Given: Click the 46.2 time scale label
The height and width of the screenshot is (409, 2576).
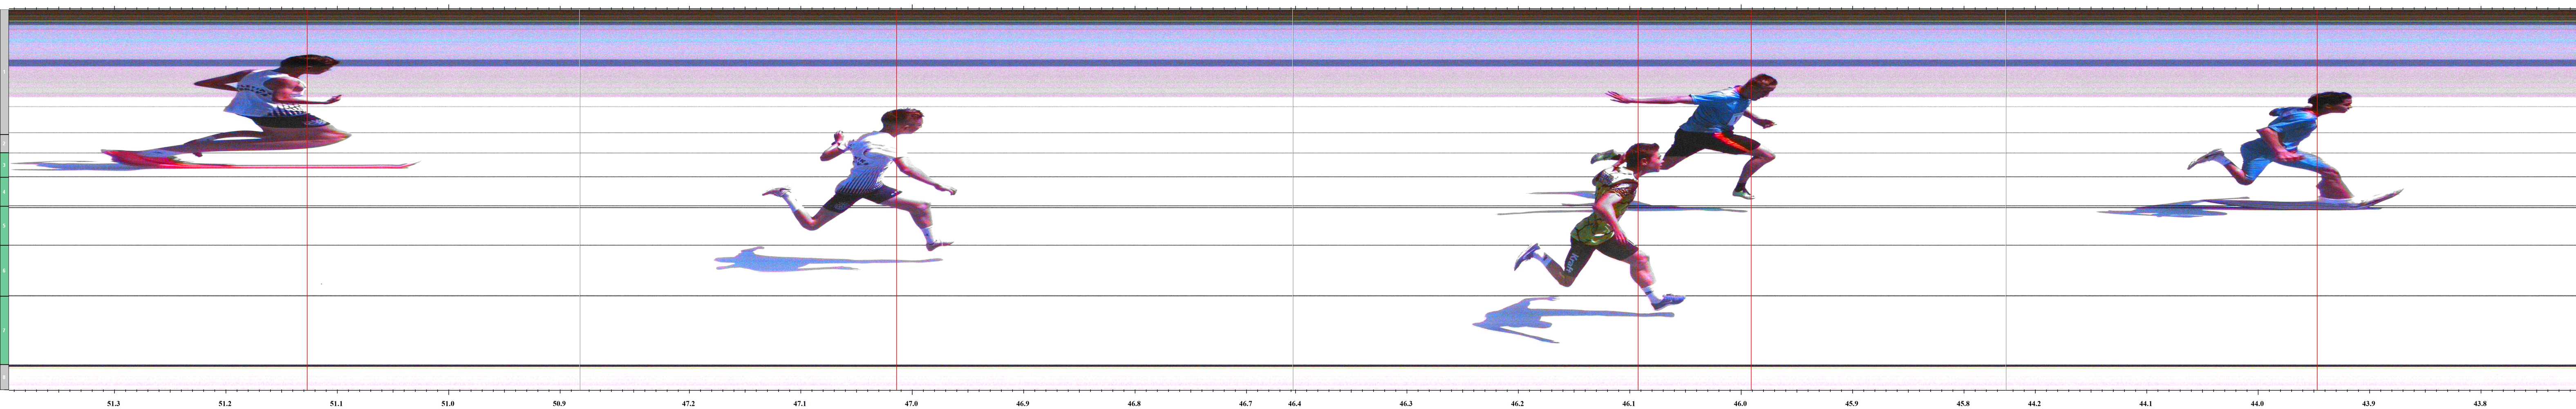Looking at the screenshot, I should [x=1518, y=404].
